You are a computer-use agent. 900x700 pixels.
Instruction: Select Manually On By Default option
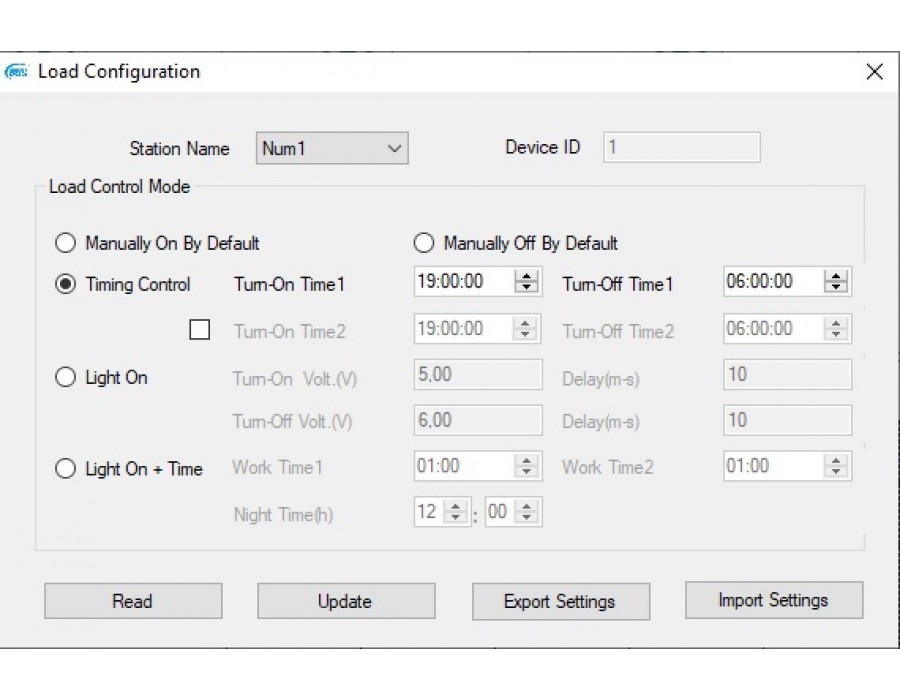66,243
